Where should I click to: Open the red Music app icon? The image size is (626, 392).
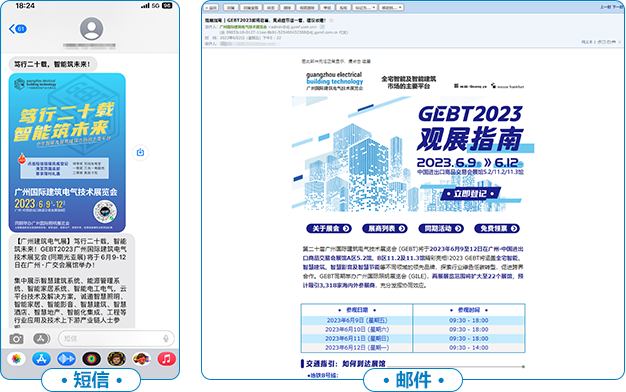(x=166, y=359)
